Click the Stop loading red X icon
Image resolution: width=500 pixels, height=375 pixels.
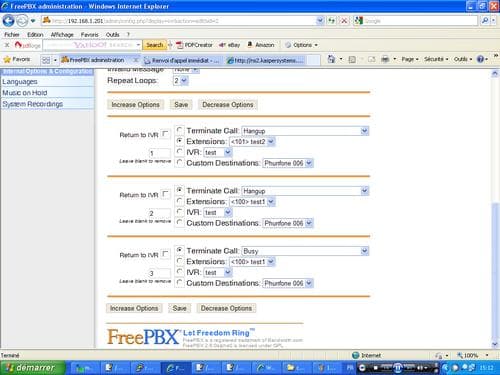[343, 21]
